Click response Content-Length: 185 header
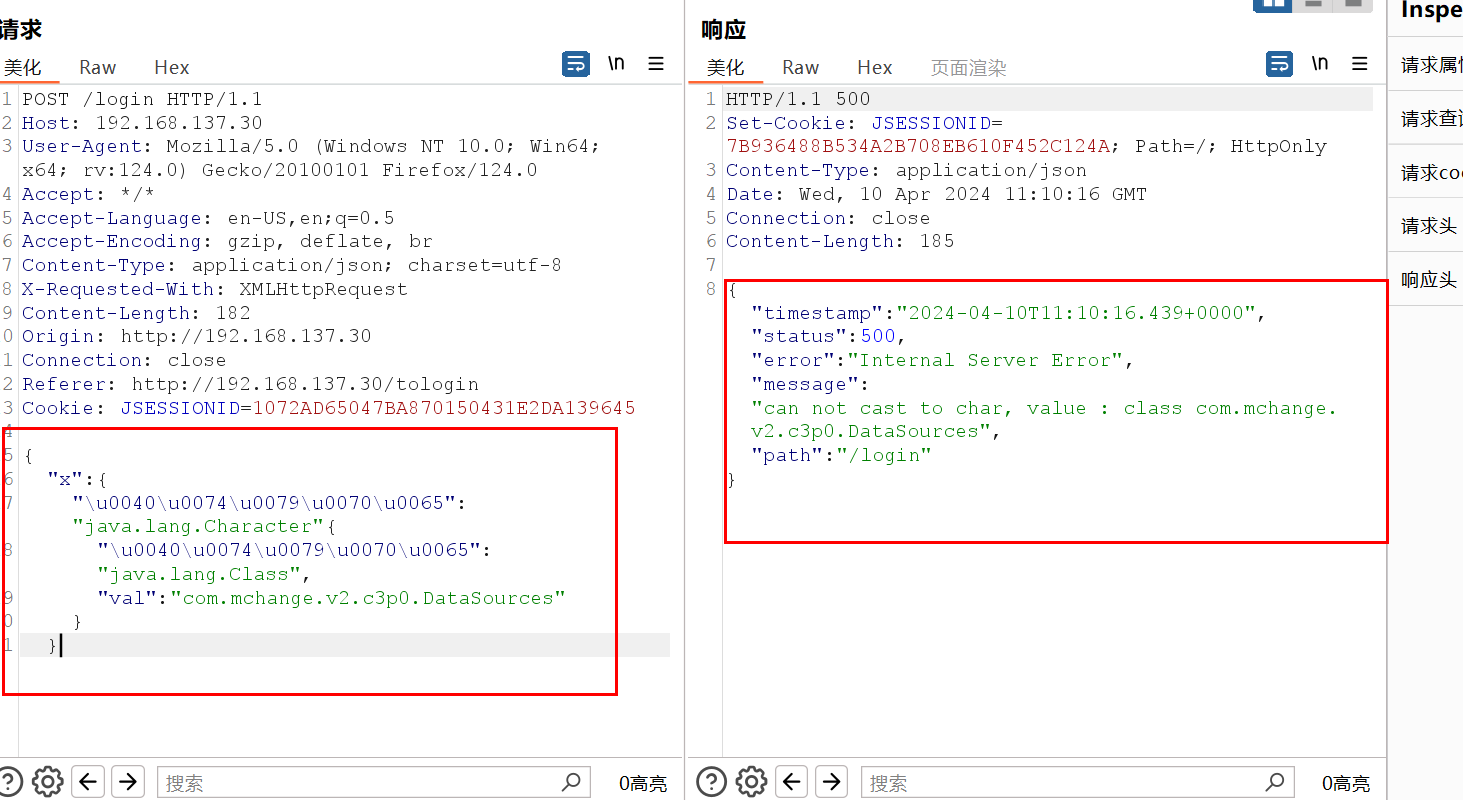This screenshot has width=1463, height=800. [840, 241]
